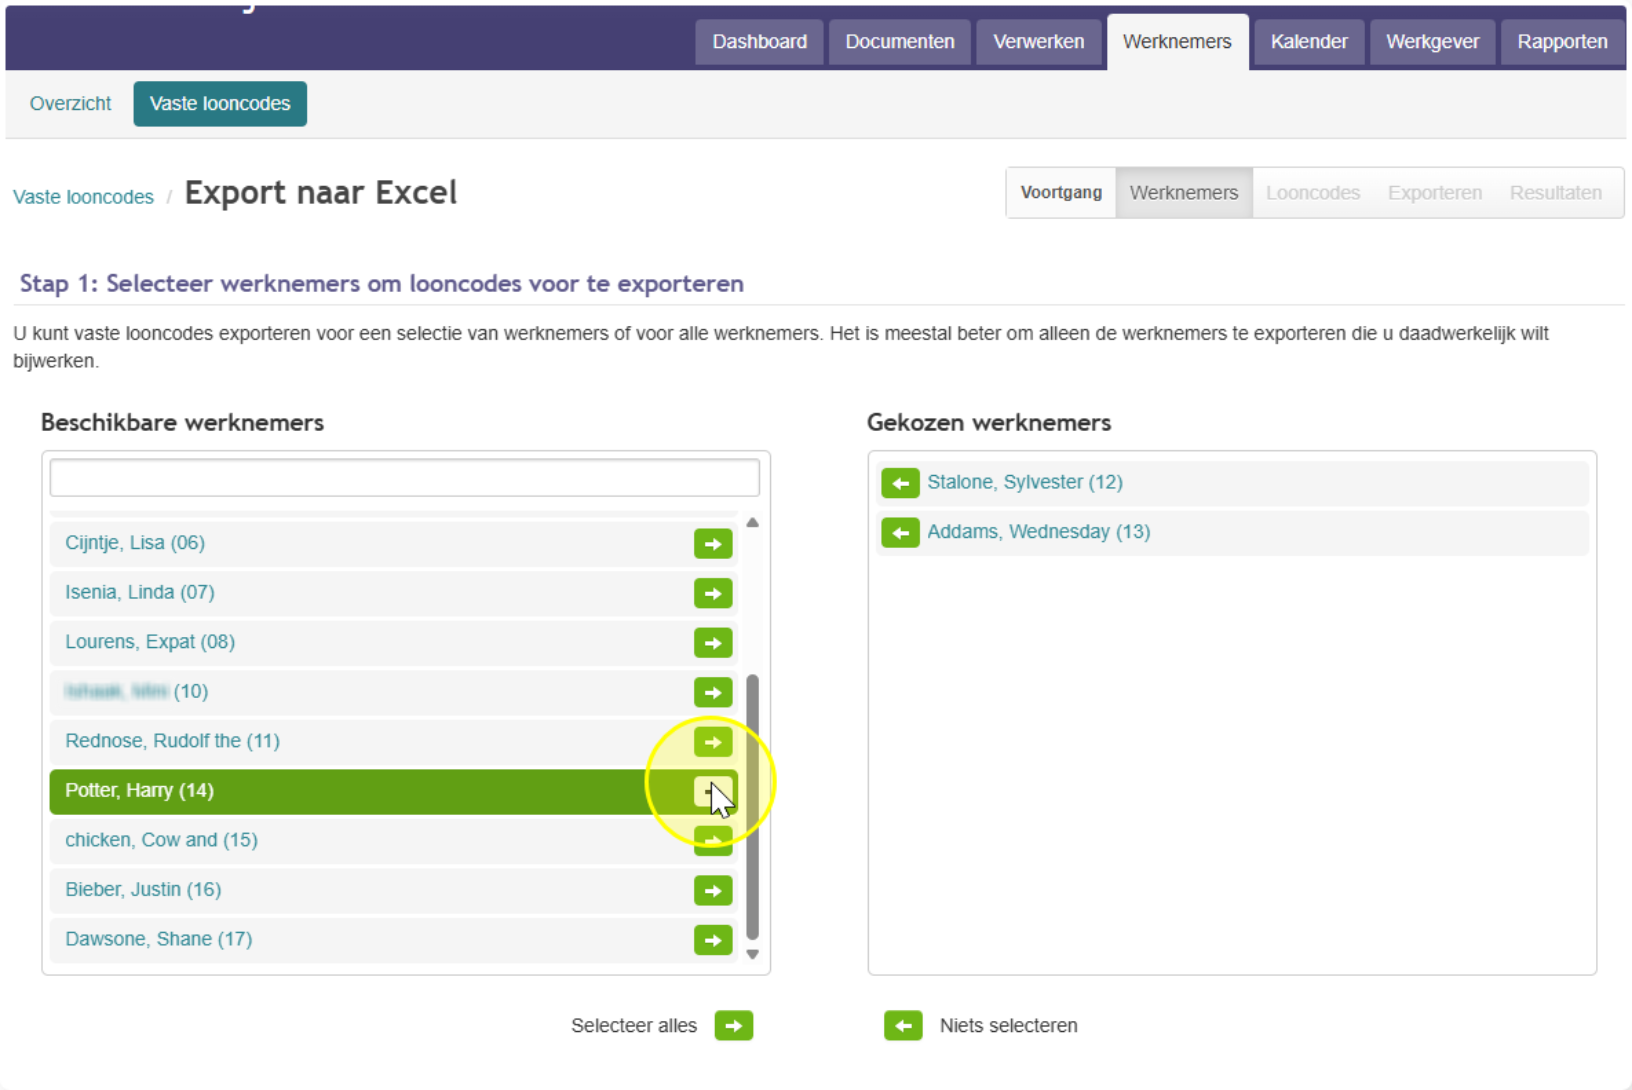Add employee number (10) with arrow
Screen dimensions: 1632x1090
(x=713, y=692)
